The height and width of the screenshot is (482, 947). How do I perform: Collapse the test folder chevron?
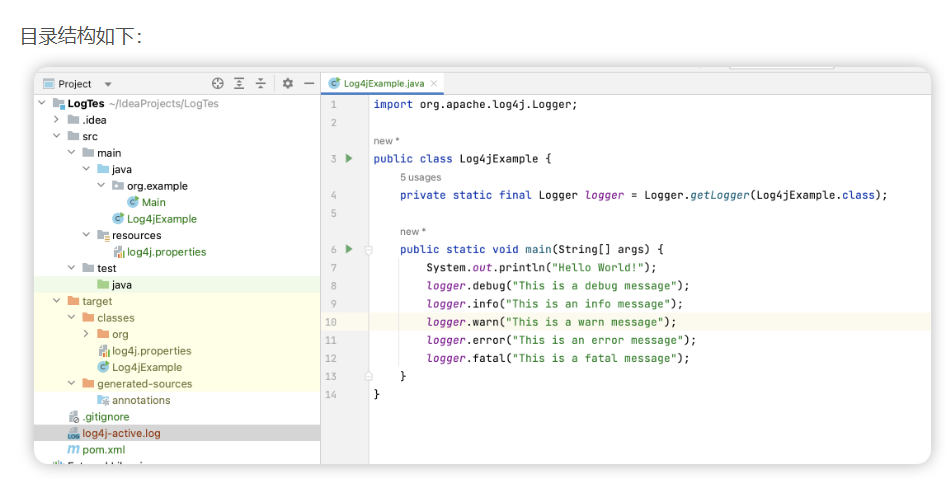click(71, 268)
